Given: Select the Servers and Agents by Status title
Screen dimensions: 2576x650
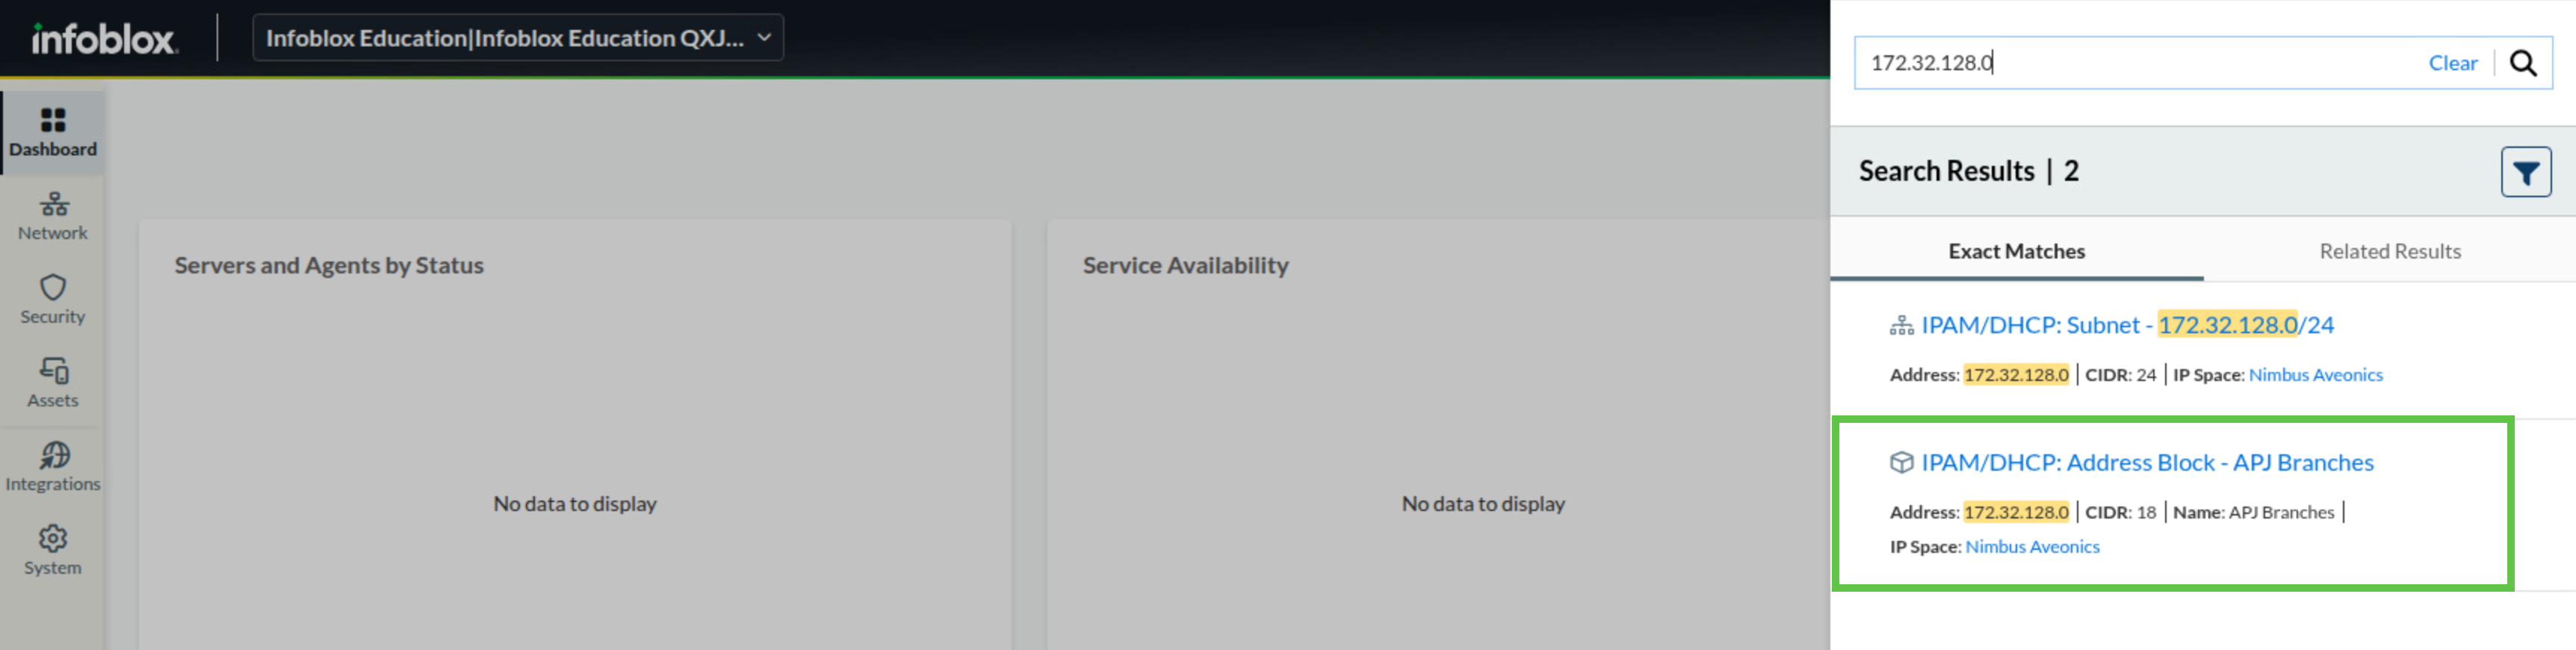Looking at the screenshot, I should pyautogui.click(x=329, y=265).
